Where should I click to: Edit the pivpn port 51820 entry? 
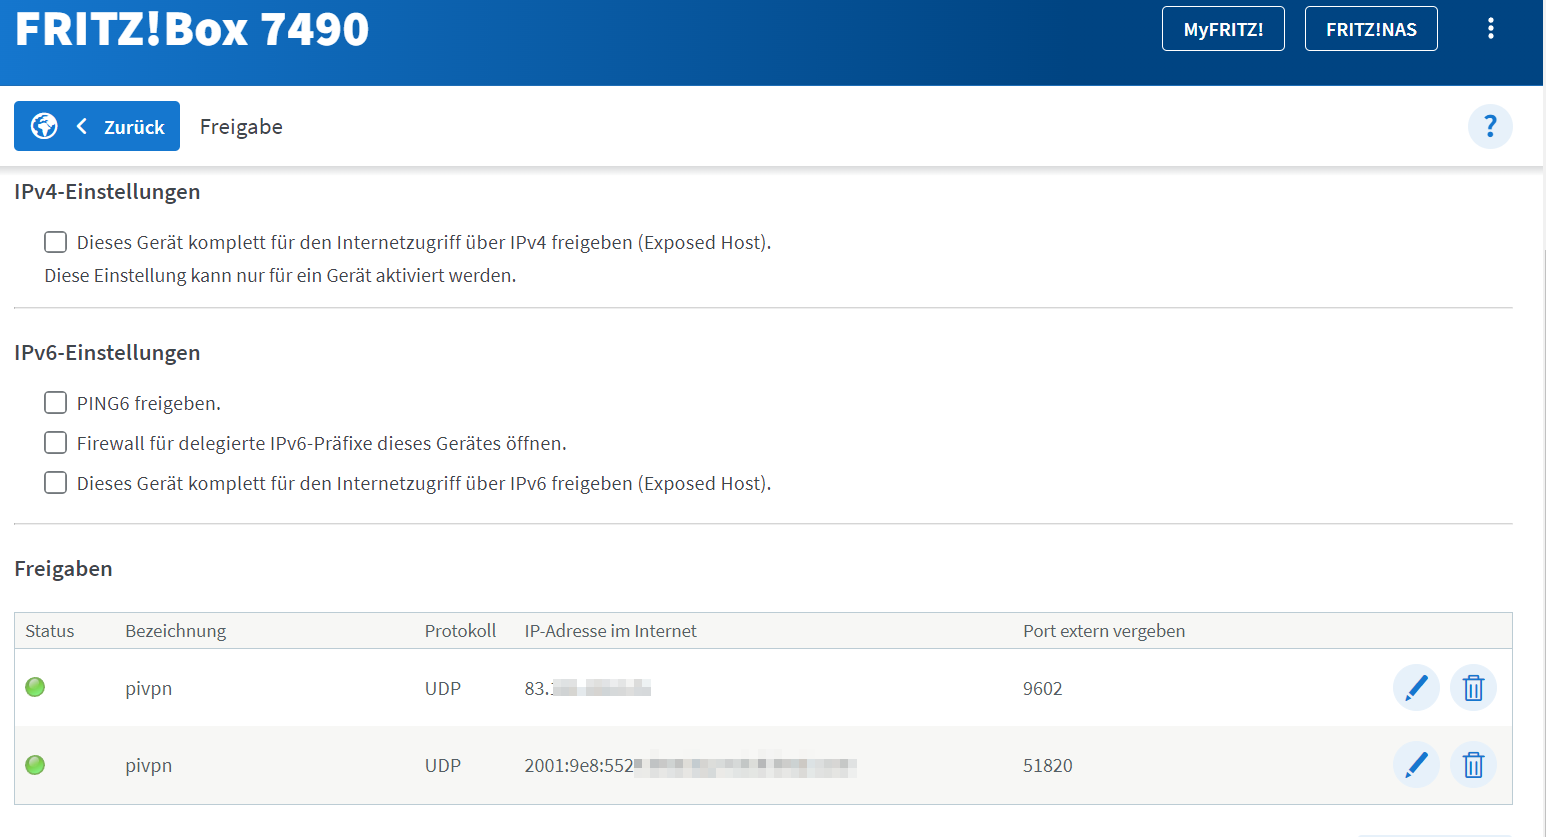[x=1416, y=765]
